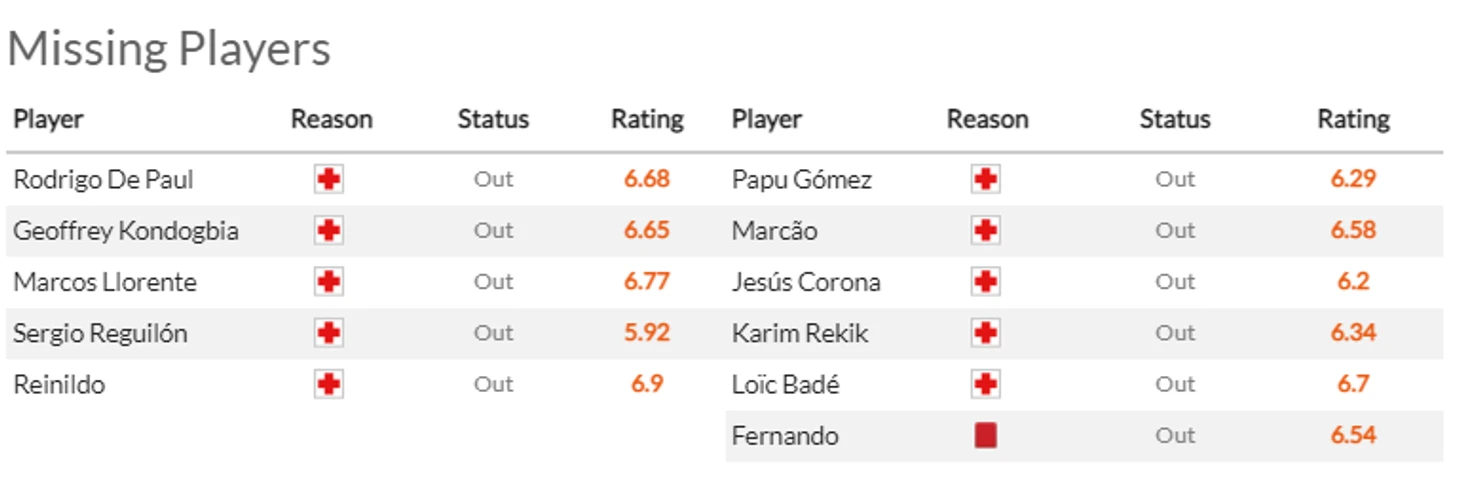Click the left Reason column header
Screen dimensions: 1460x496
pos(332,119)
